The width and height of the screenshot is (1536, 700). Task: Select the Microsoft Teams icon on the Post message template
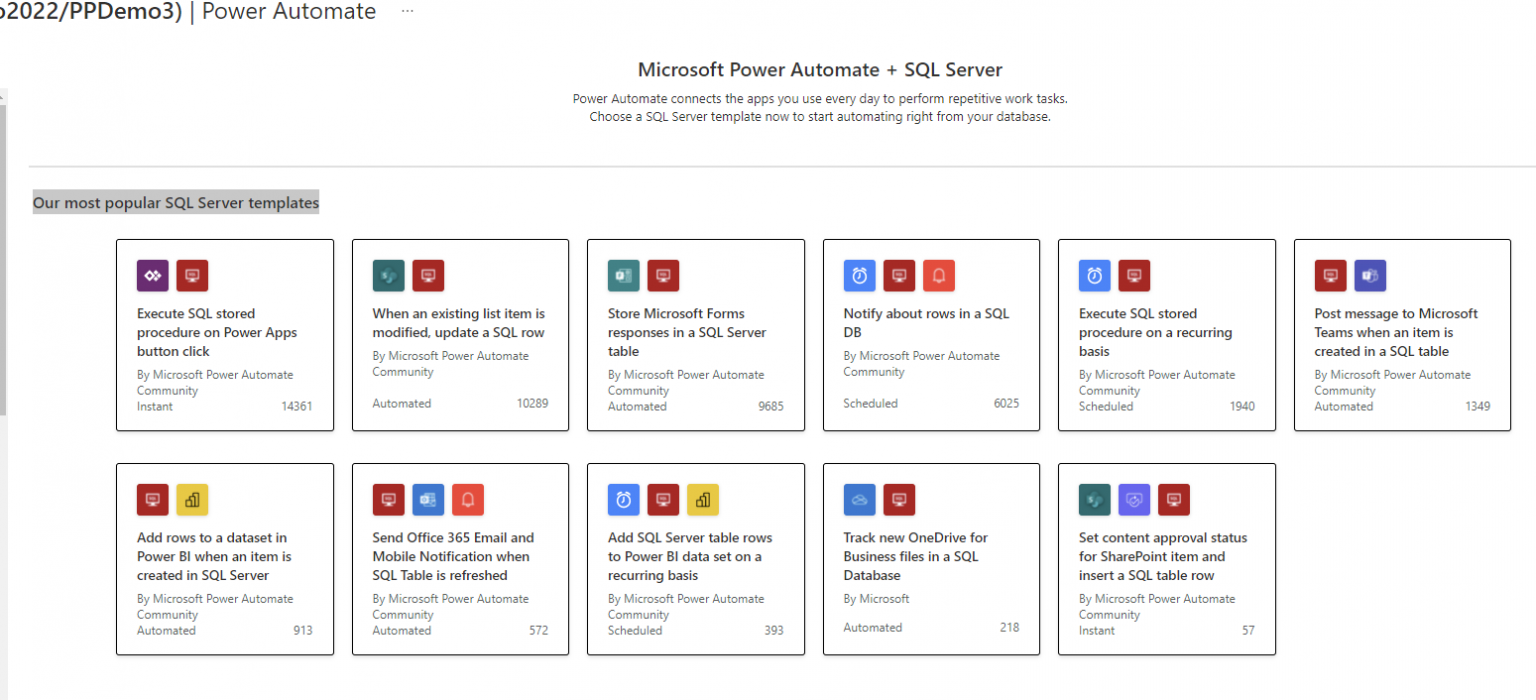coord(1370,275)
